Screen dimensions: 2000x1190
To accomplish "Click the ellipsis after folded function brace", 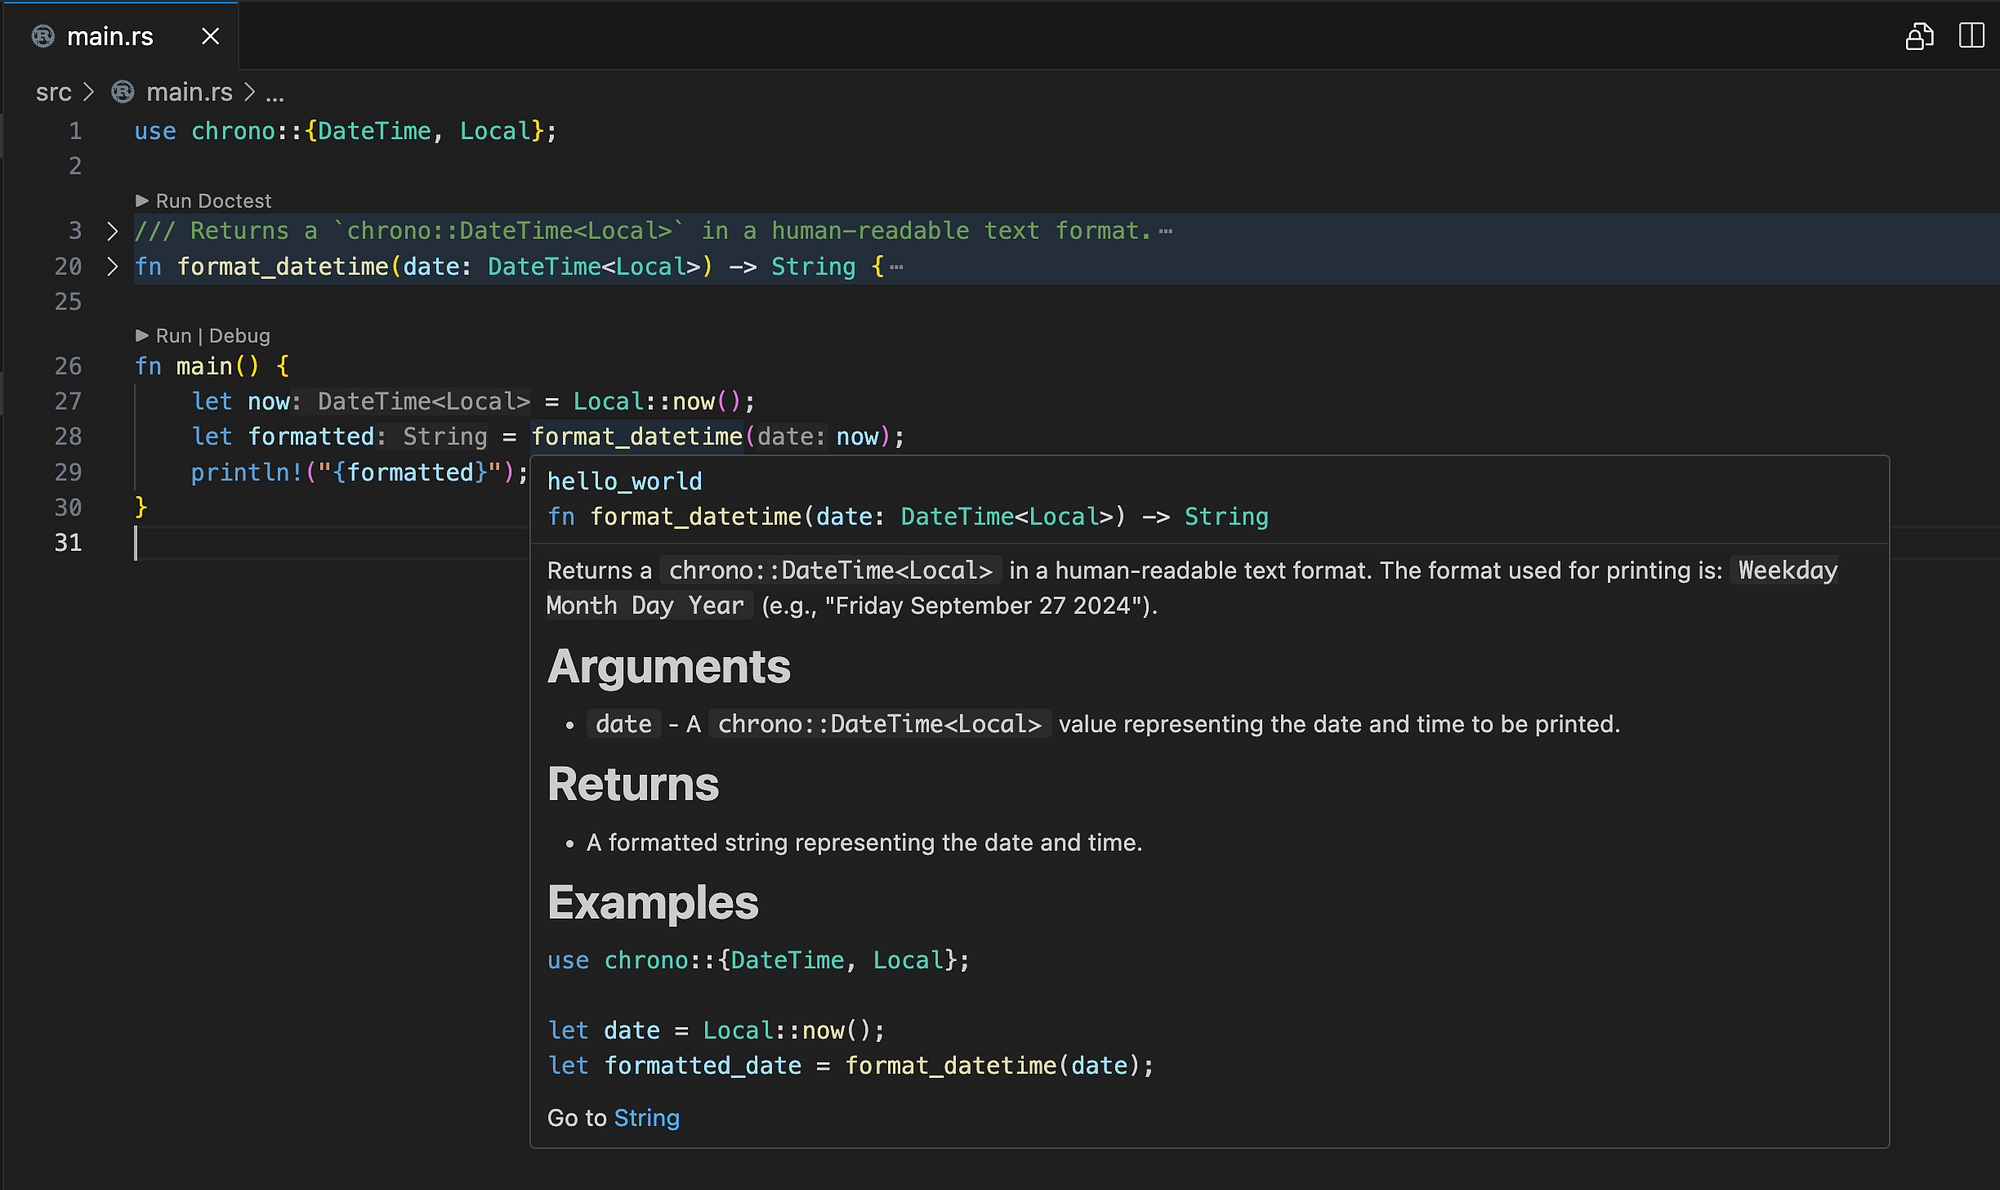I will 896,267.
